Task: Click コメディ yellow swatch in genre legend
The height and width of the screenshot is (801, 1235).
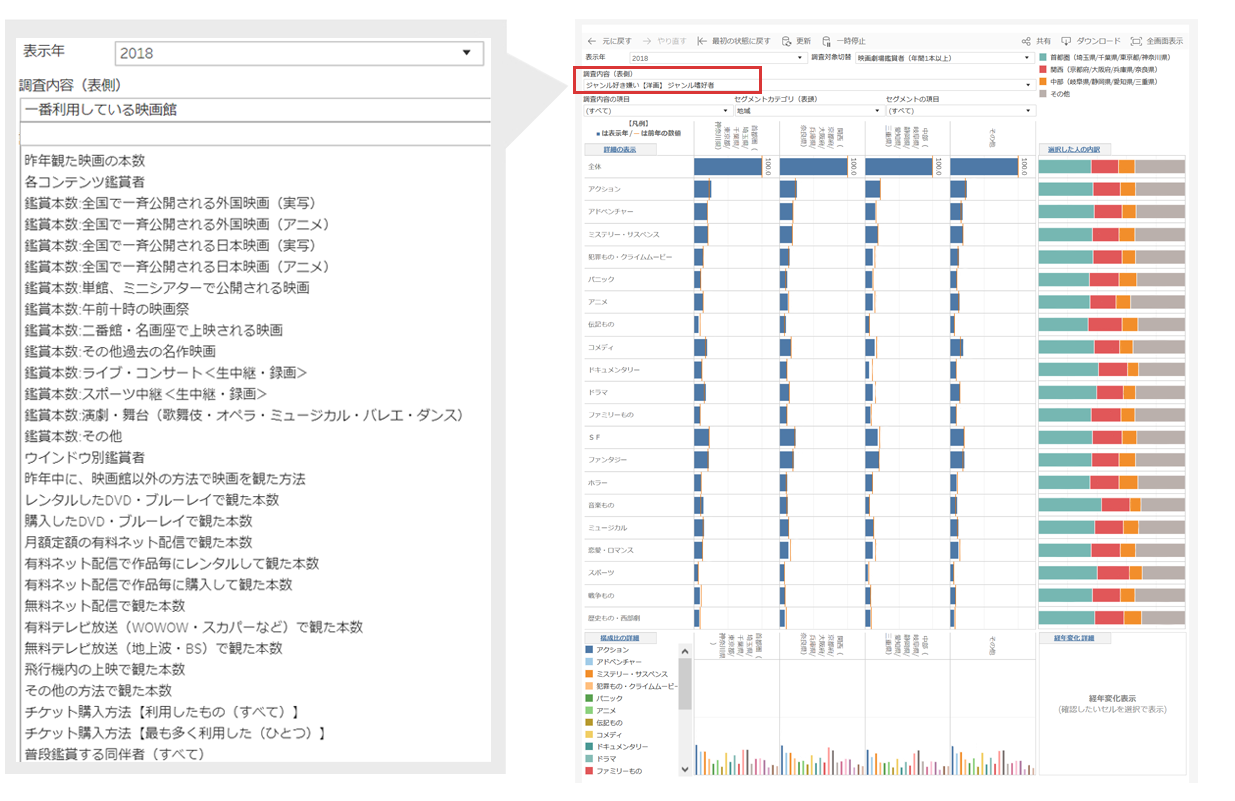Action: coord(588,735)
